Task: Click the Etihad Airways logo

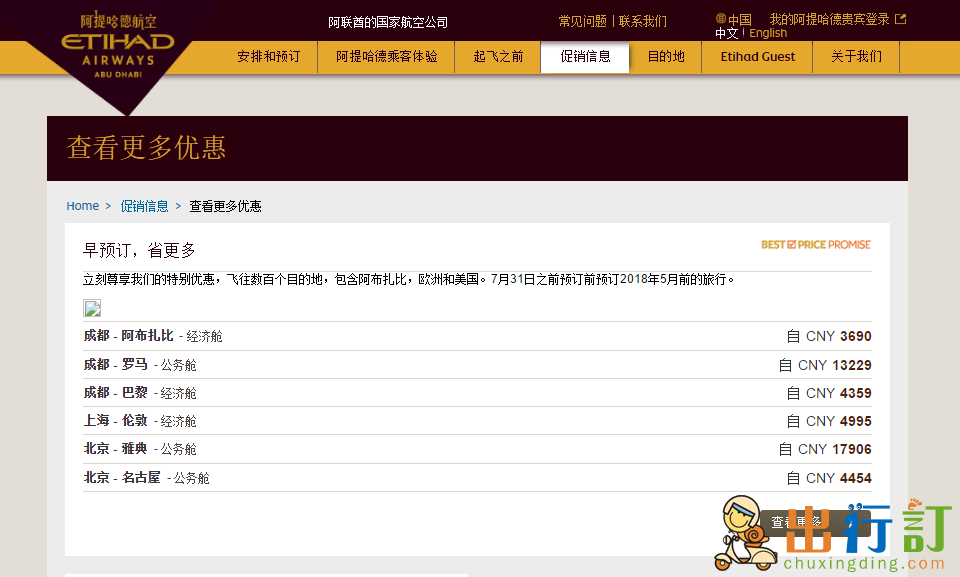Action: pos(118,46)
